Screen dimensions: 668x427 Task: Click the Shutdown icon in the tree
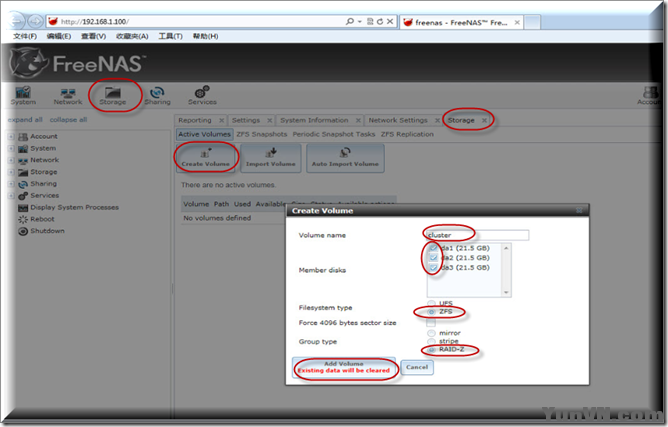pos(23,231)
